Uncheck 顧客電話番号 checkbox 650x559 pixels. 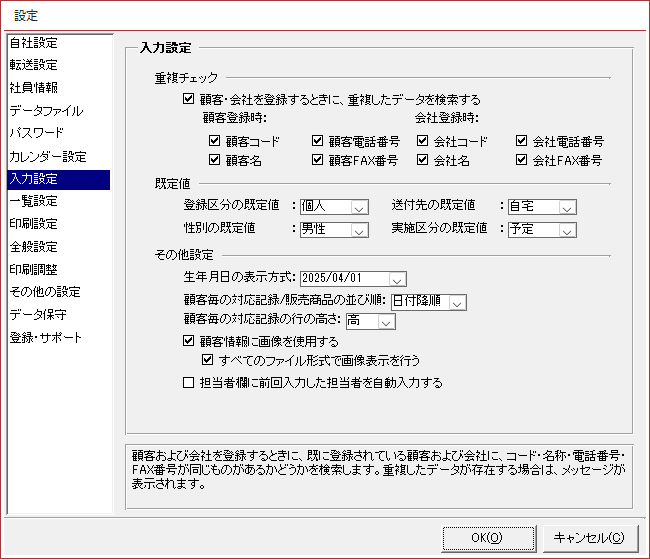318,141
